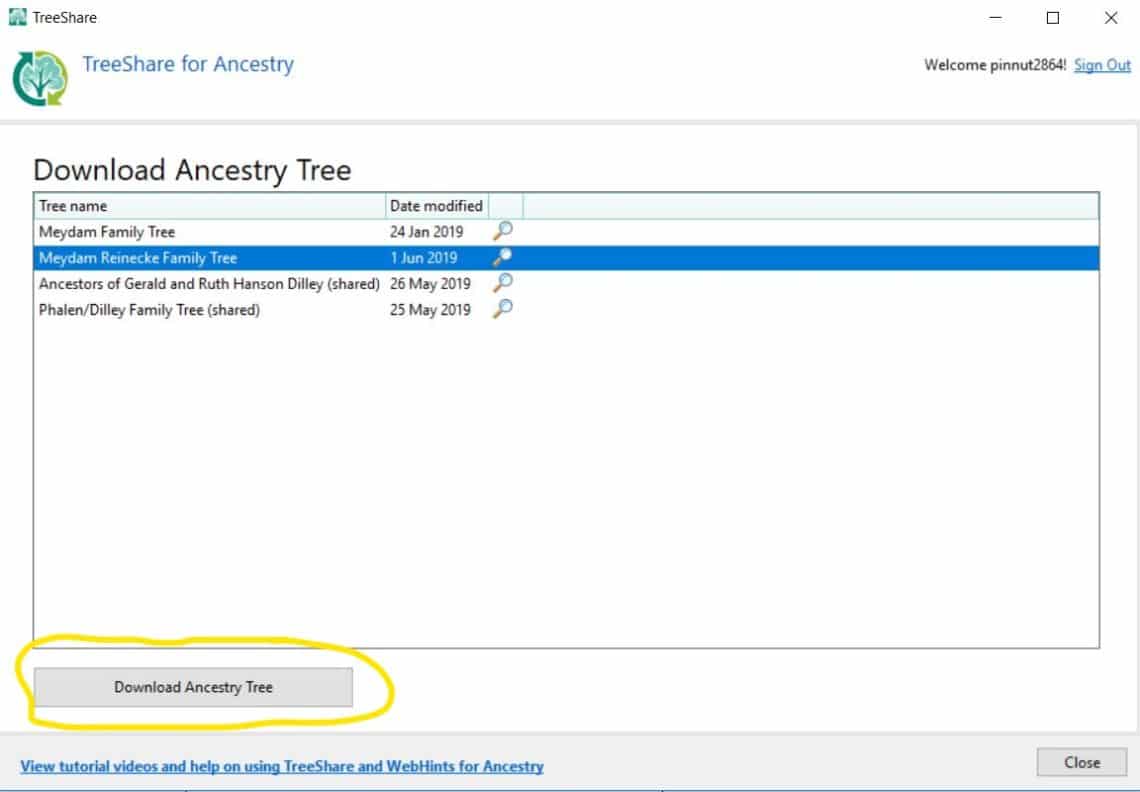Maximize the TreeShare window
Image resolution: width=1140 pixels, height=792 pixels.
1052,17
